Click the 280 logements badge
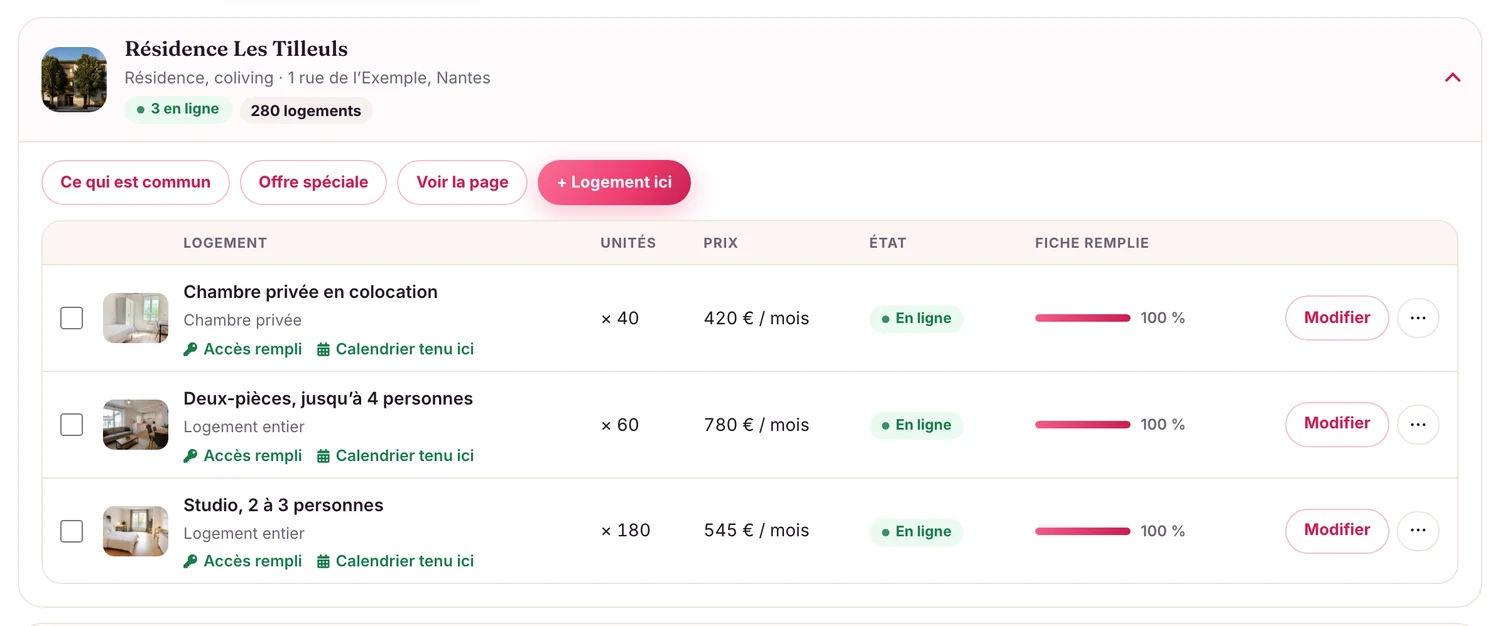Image resolution: width=1500 pixels, height=626 pixels. coord(306,110)
